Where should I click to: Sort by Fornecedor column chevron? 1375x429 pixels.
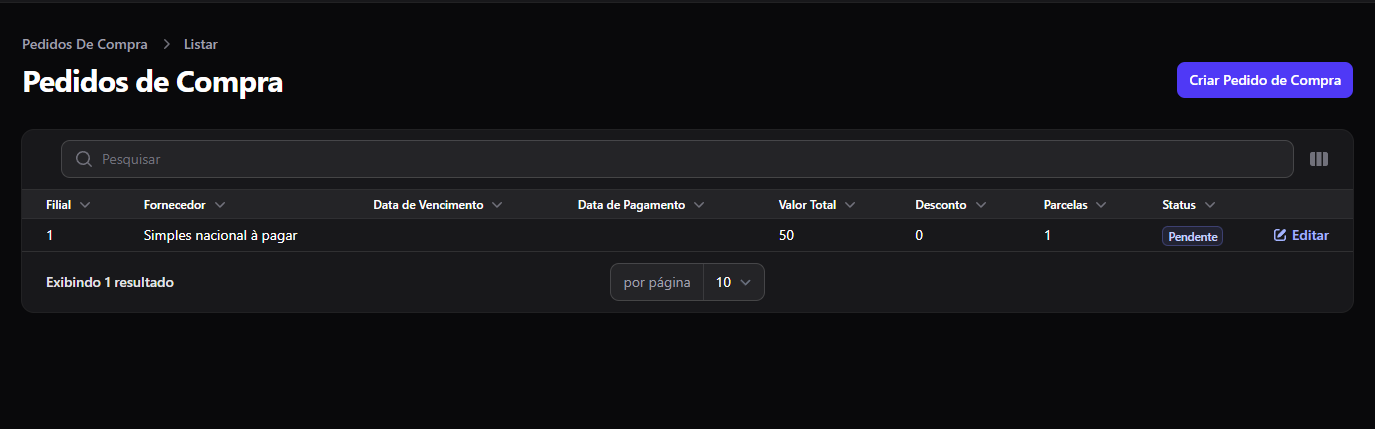[x=219, y=205]
